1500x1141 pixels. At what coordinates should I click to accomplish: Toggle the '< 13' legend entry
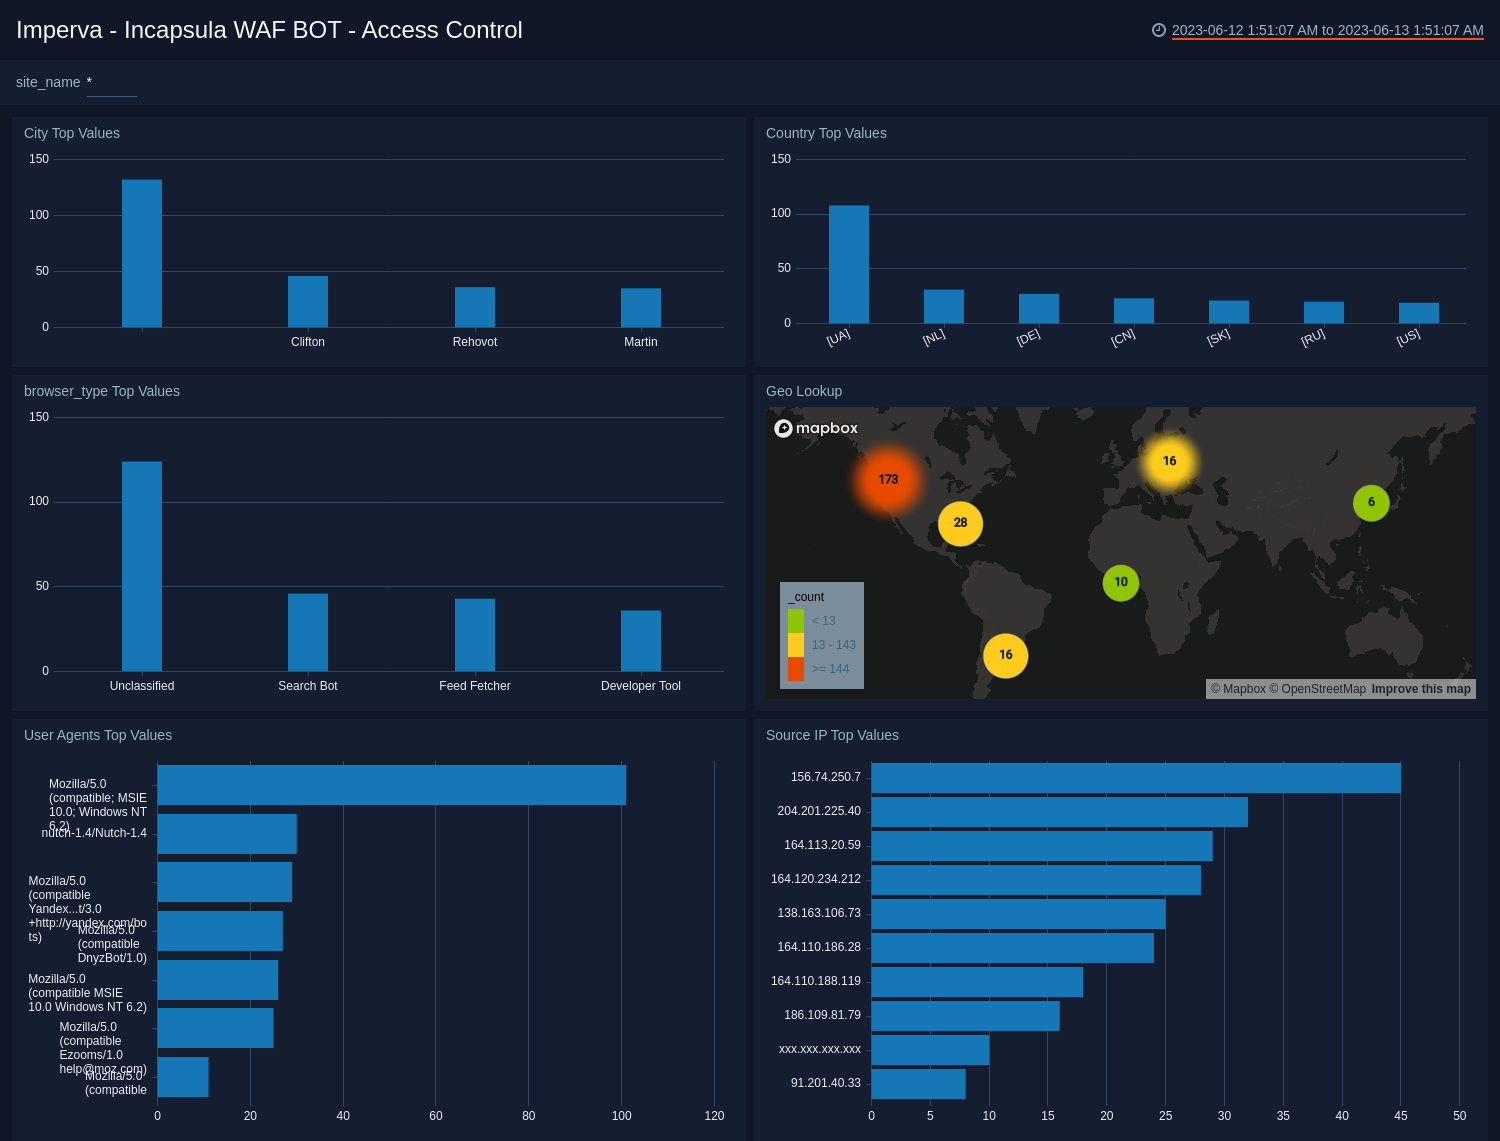(823, 620)
